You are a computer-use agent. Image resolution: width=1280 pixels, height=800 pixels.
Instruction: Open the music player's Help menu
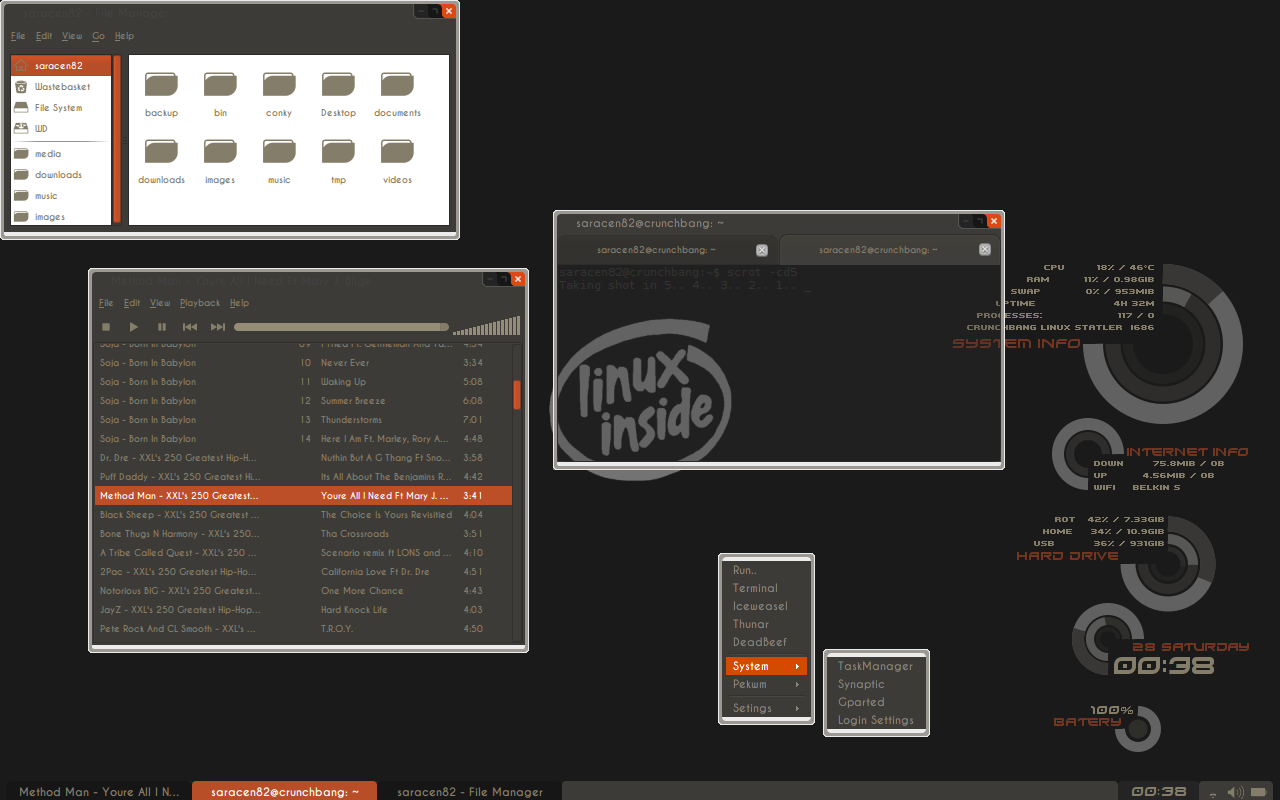[x=239, y=303]
